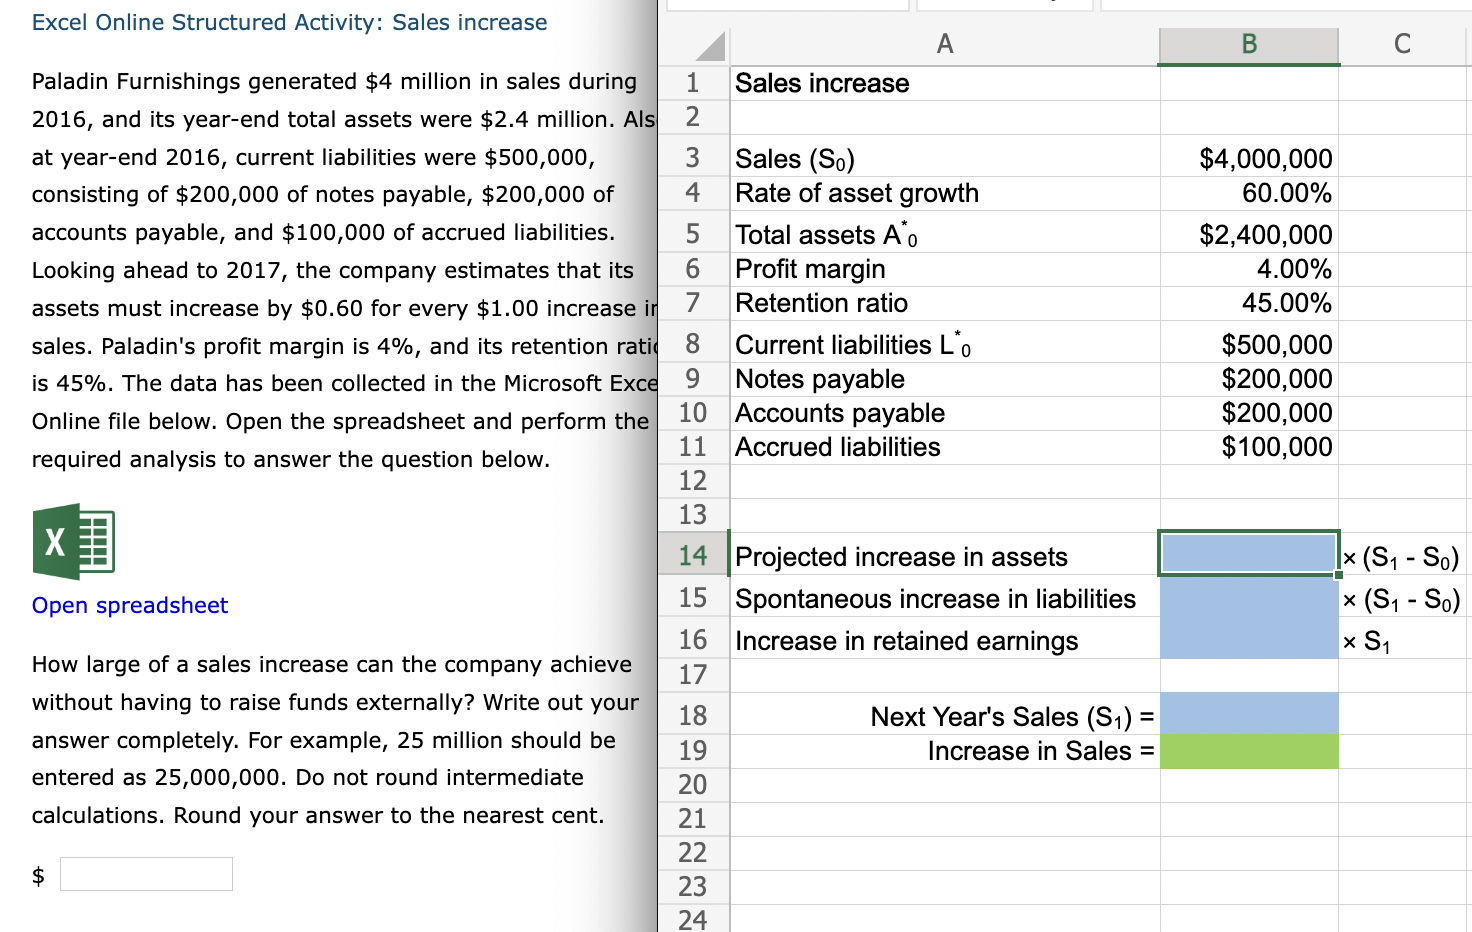Click 'Sales (S₀)' label cell
Viewport: 1472px width, 932px height.
(x=945, y=158)
